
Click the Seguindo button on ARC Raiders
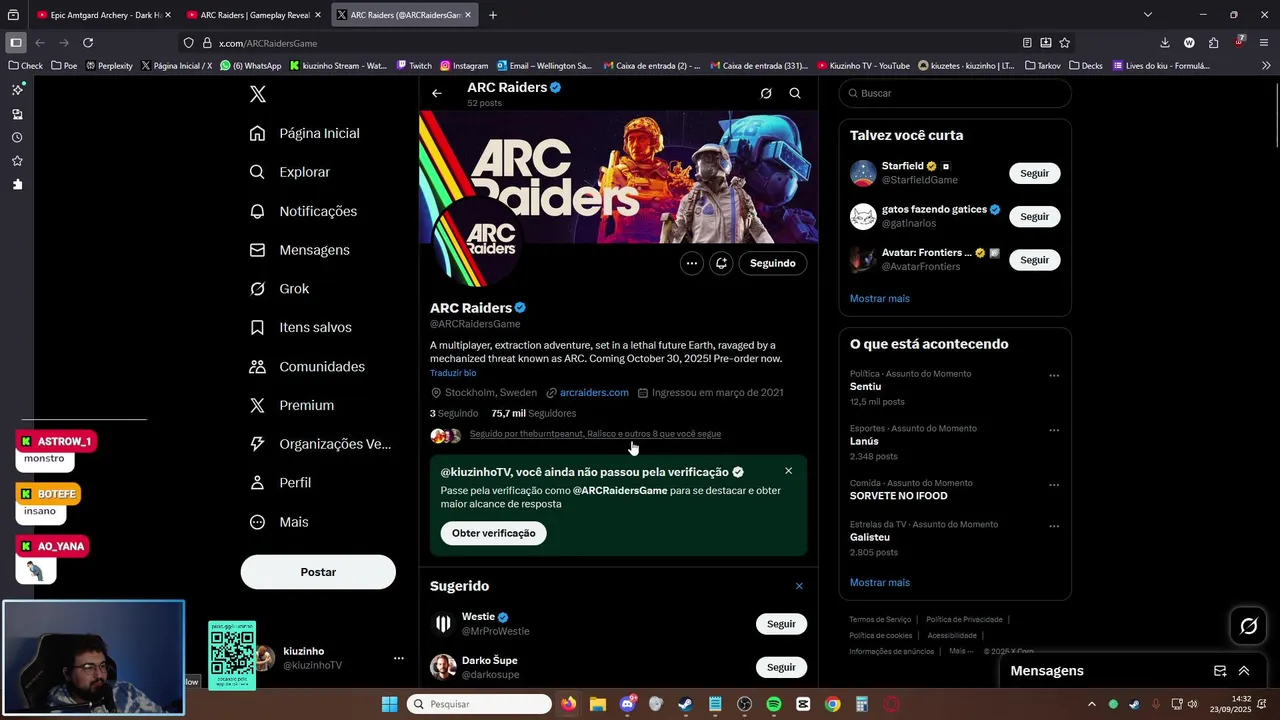click(x=773, y=263)
